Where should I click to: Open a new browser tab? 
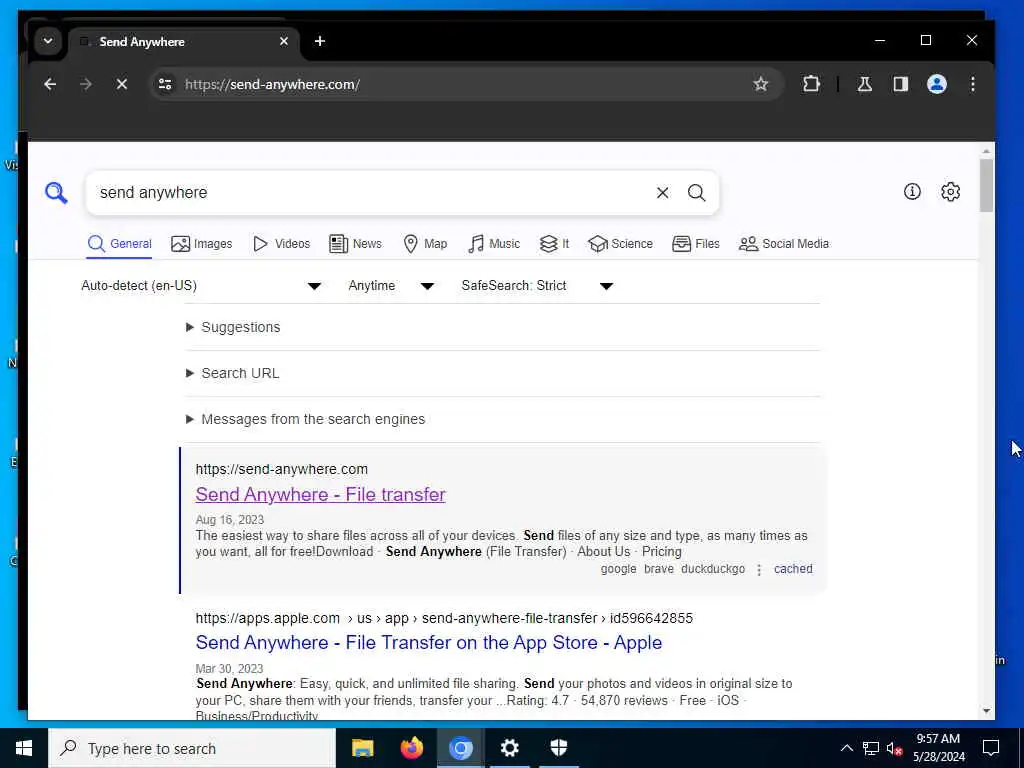coord(319,41)
